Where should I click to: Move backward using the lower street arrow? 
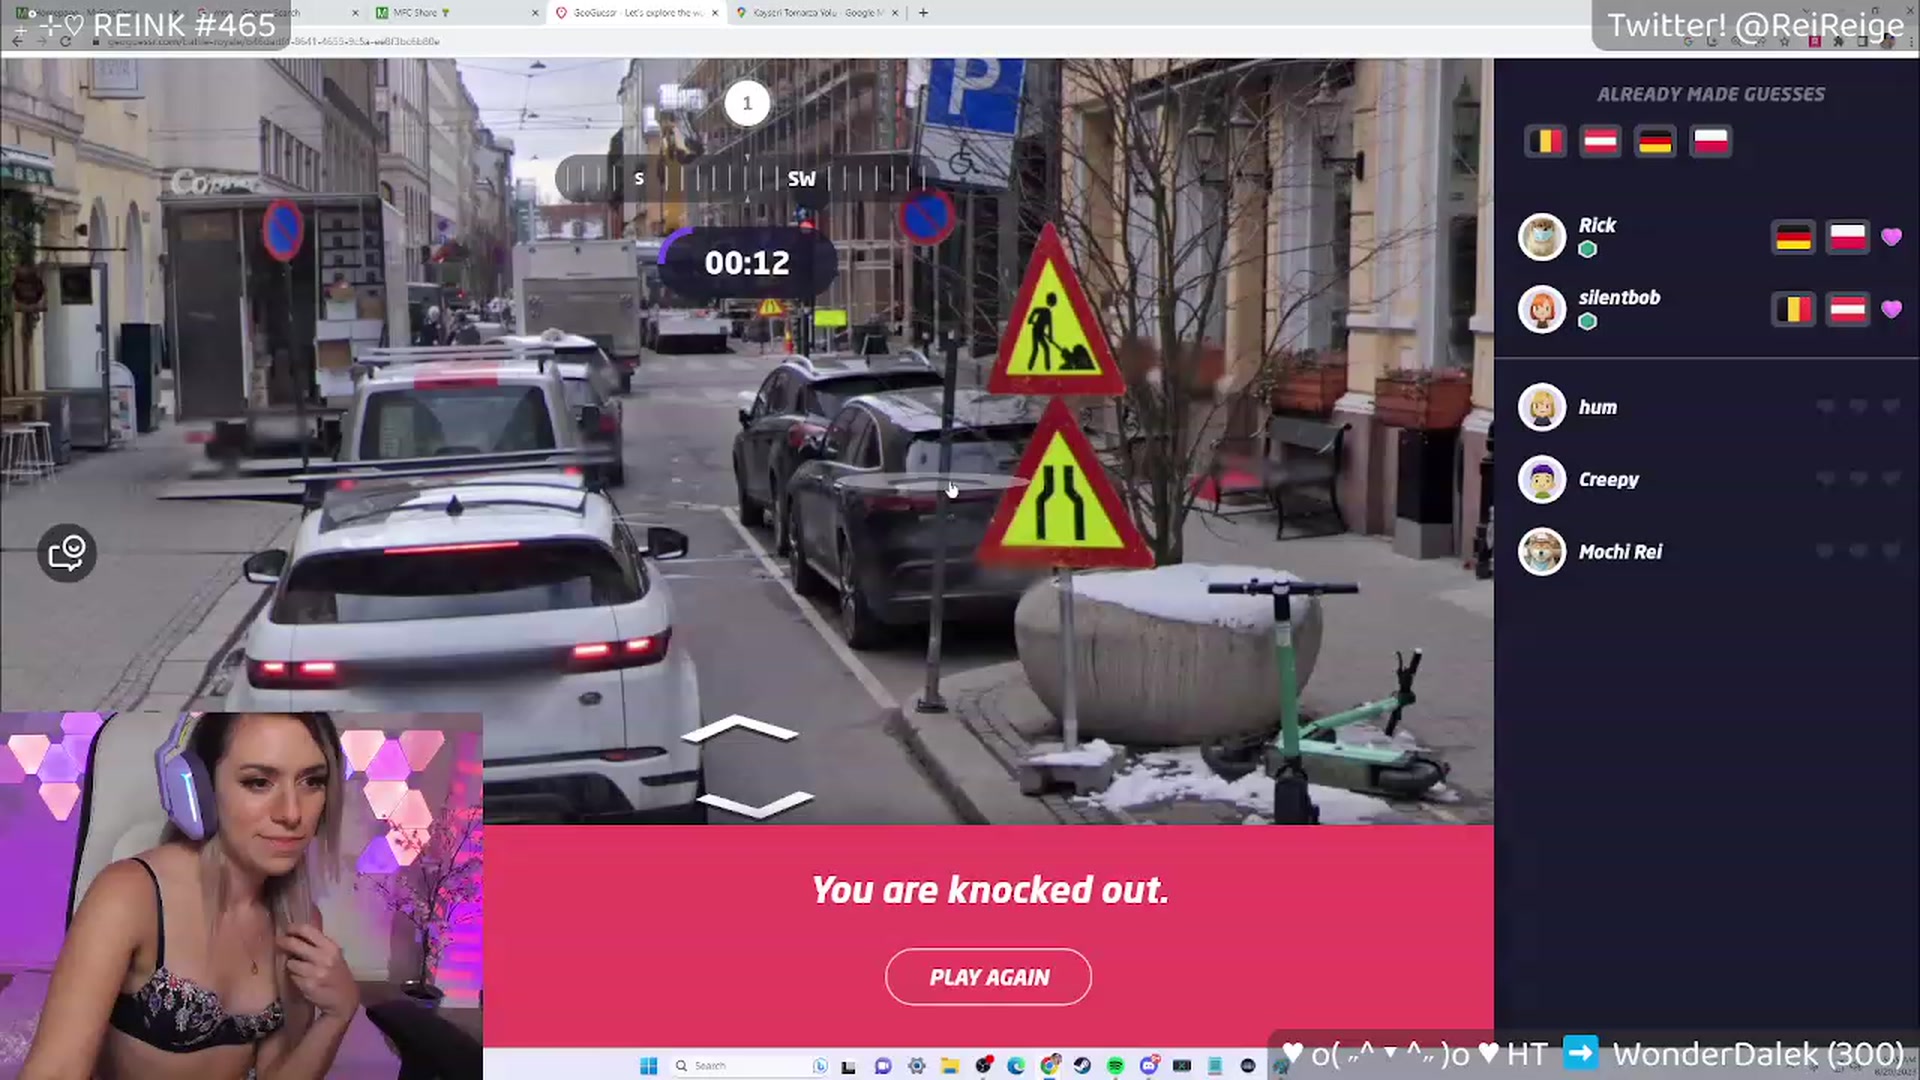point(755,803)
